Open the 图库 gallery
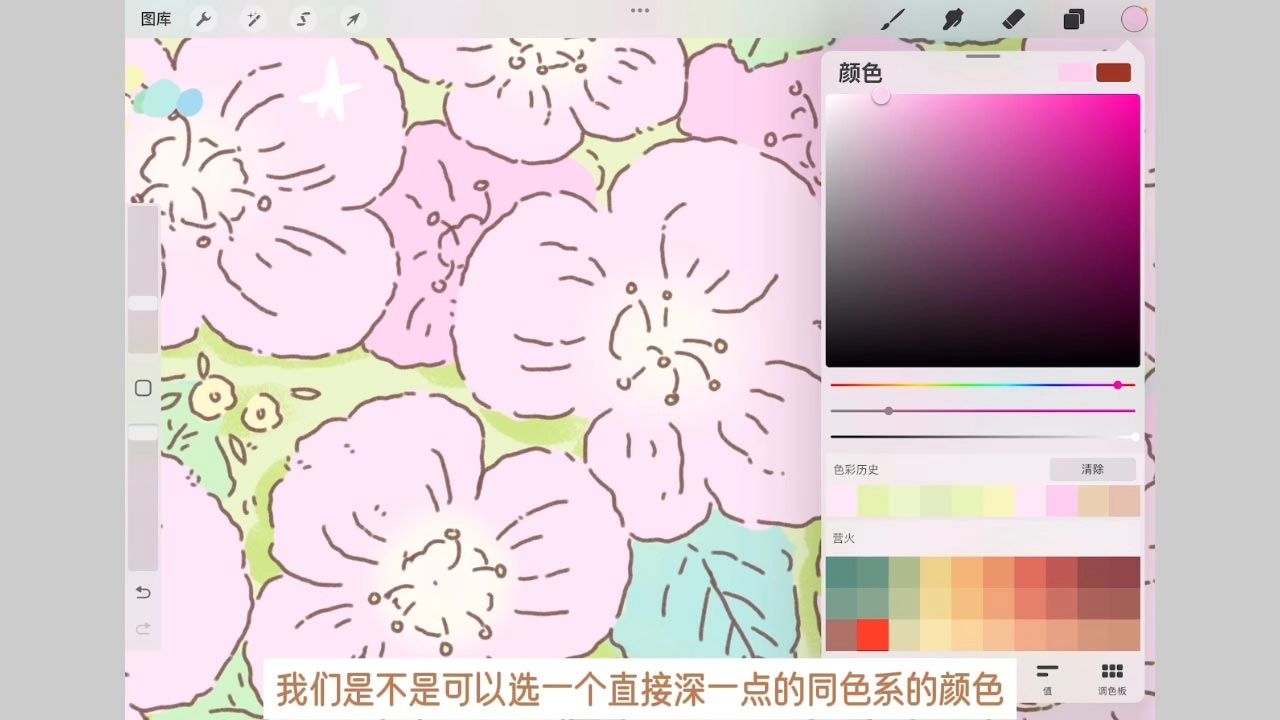The width and height of the screenshot is (1280, 720). tap(156, 19)
